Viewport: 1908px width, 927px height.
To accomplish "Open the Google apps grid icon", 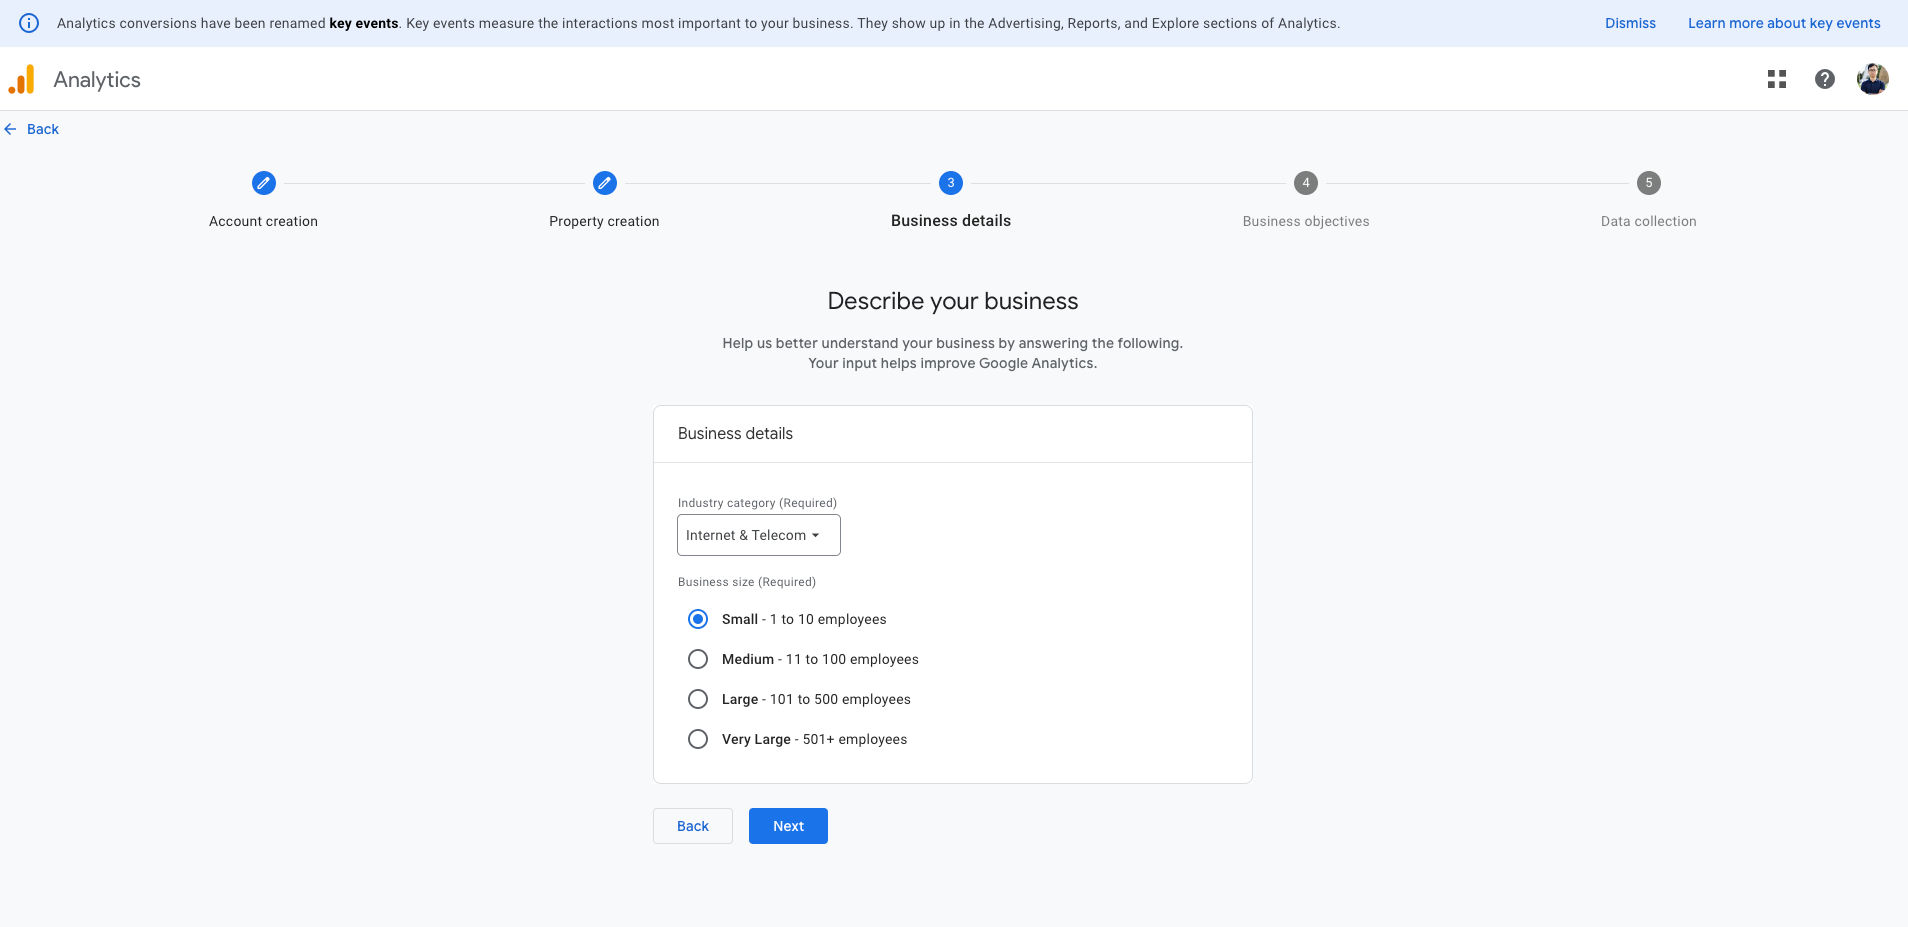I will point(1776,79).
